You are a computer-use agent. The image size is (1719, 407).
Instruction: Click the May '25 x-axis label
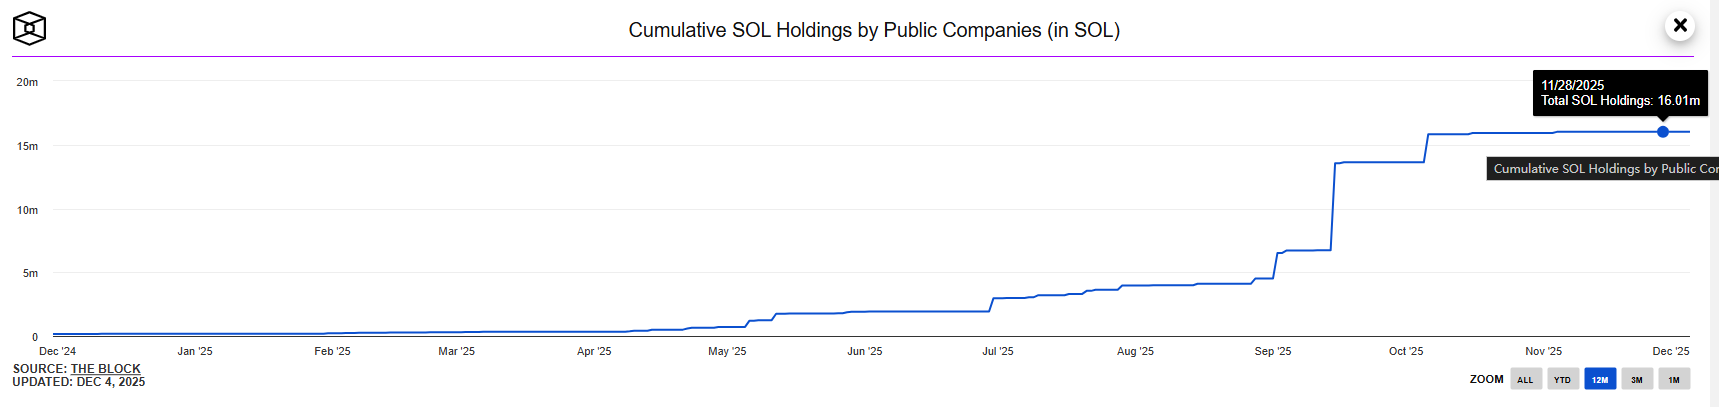click(x=727, y=351)
